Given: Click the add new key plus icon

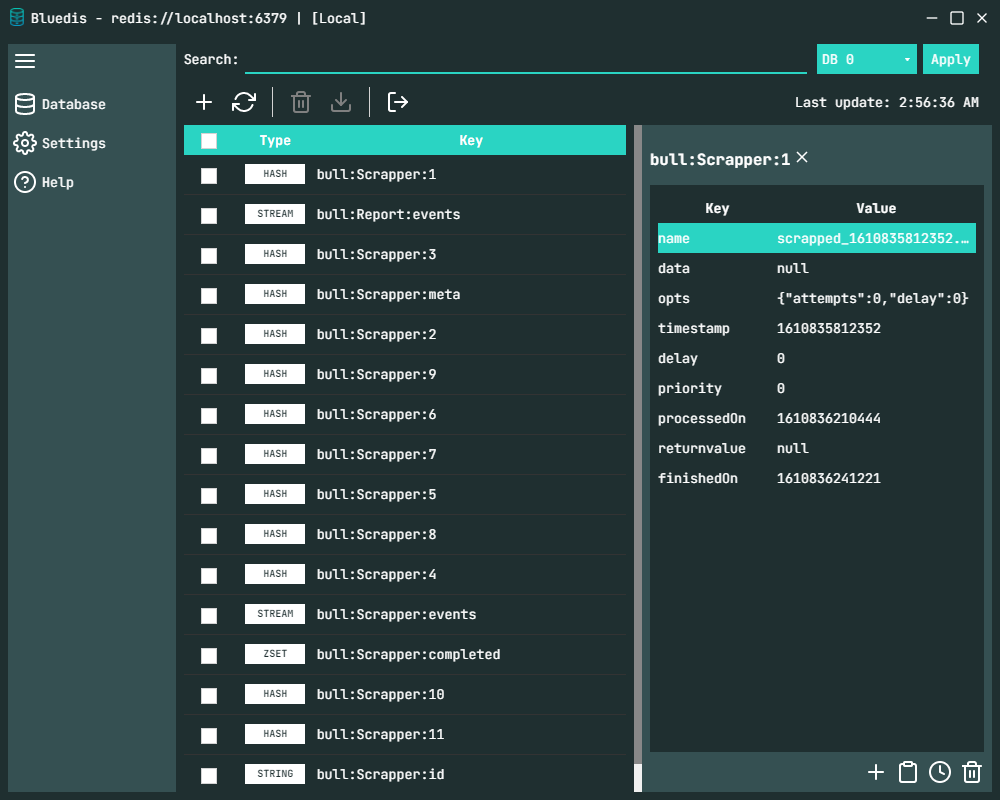Looking at the screenshot, I should pyautogui.click(x=204, y=102).
